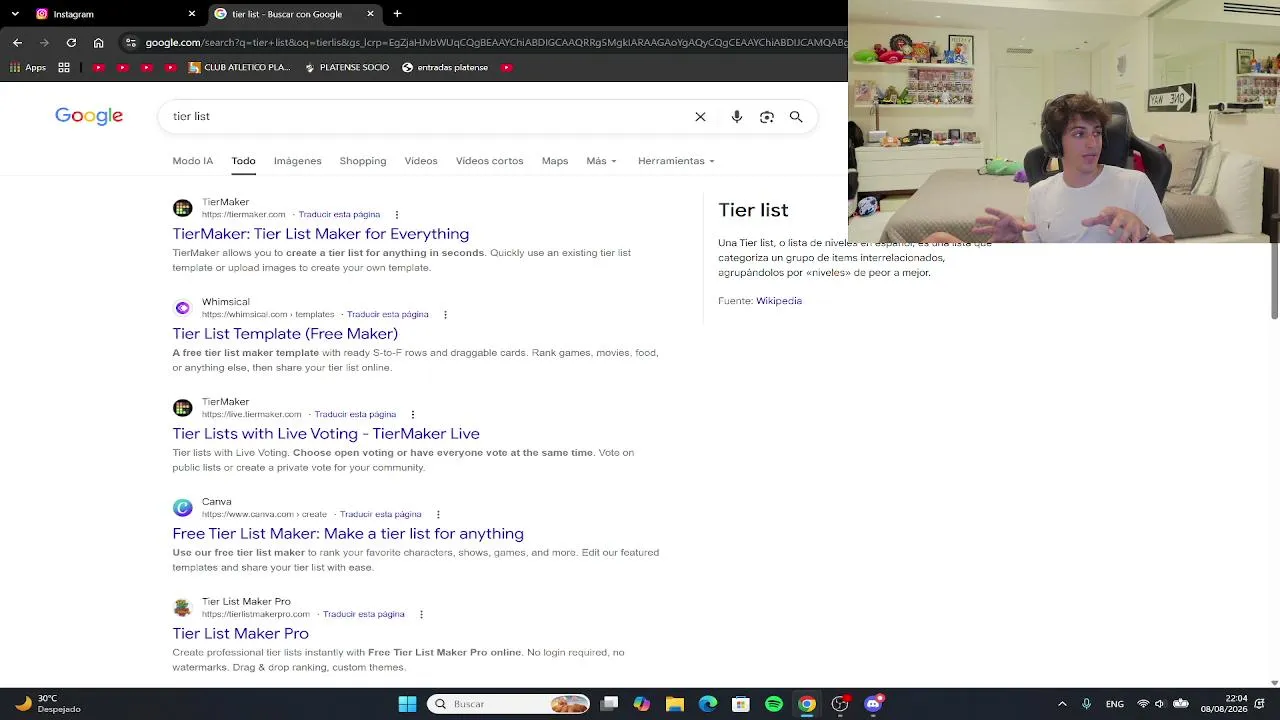Open the Wikipedia source link

click(779, 301)
